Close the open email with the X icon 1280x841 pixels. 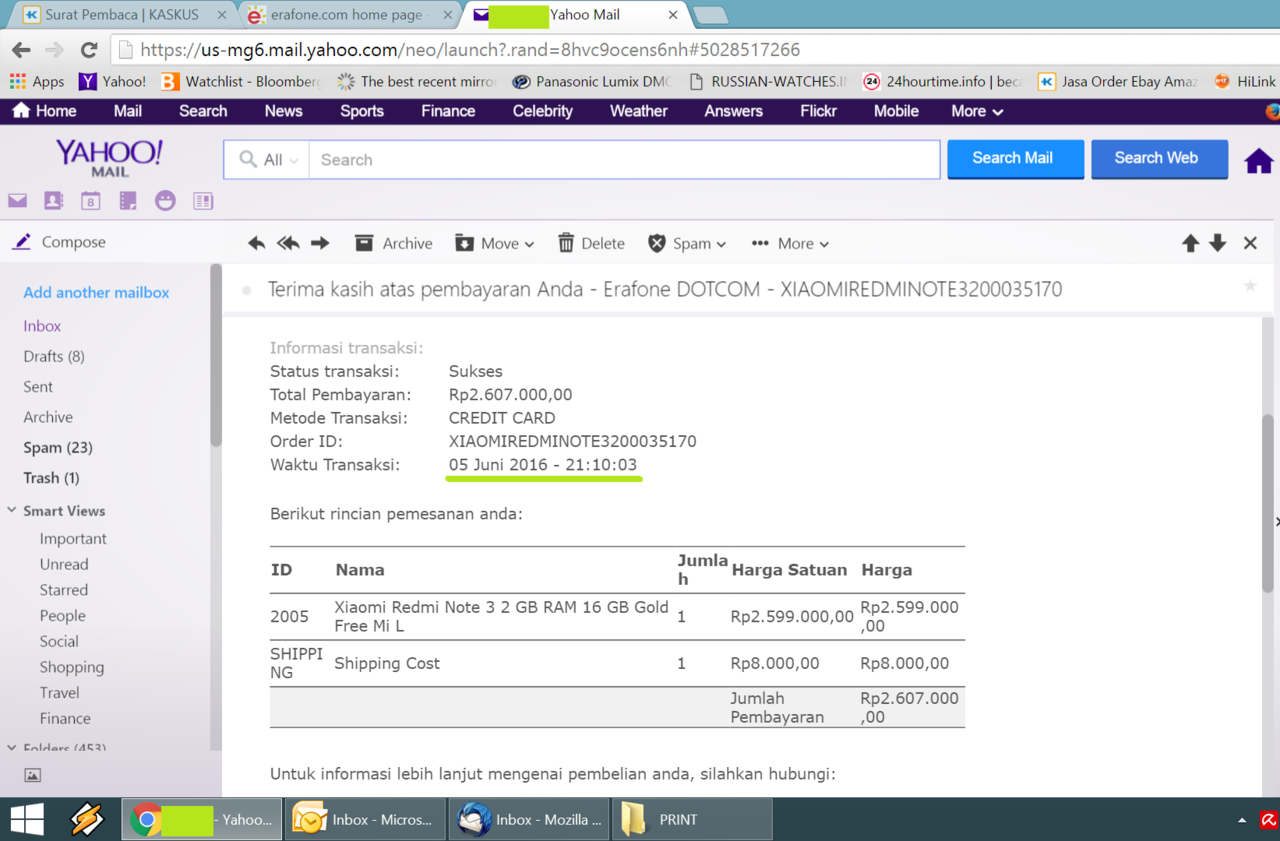1250,243
